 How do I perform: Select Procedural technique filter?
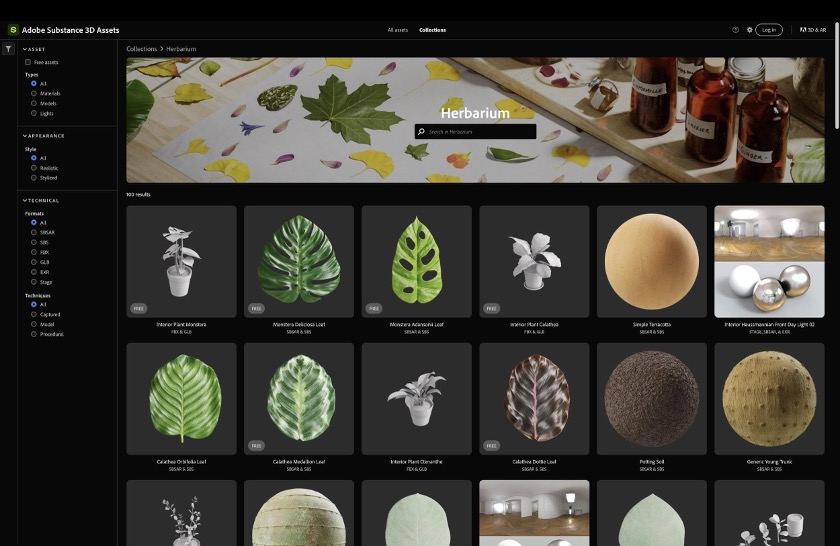pyautogui.click(x=34, y=334)
